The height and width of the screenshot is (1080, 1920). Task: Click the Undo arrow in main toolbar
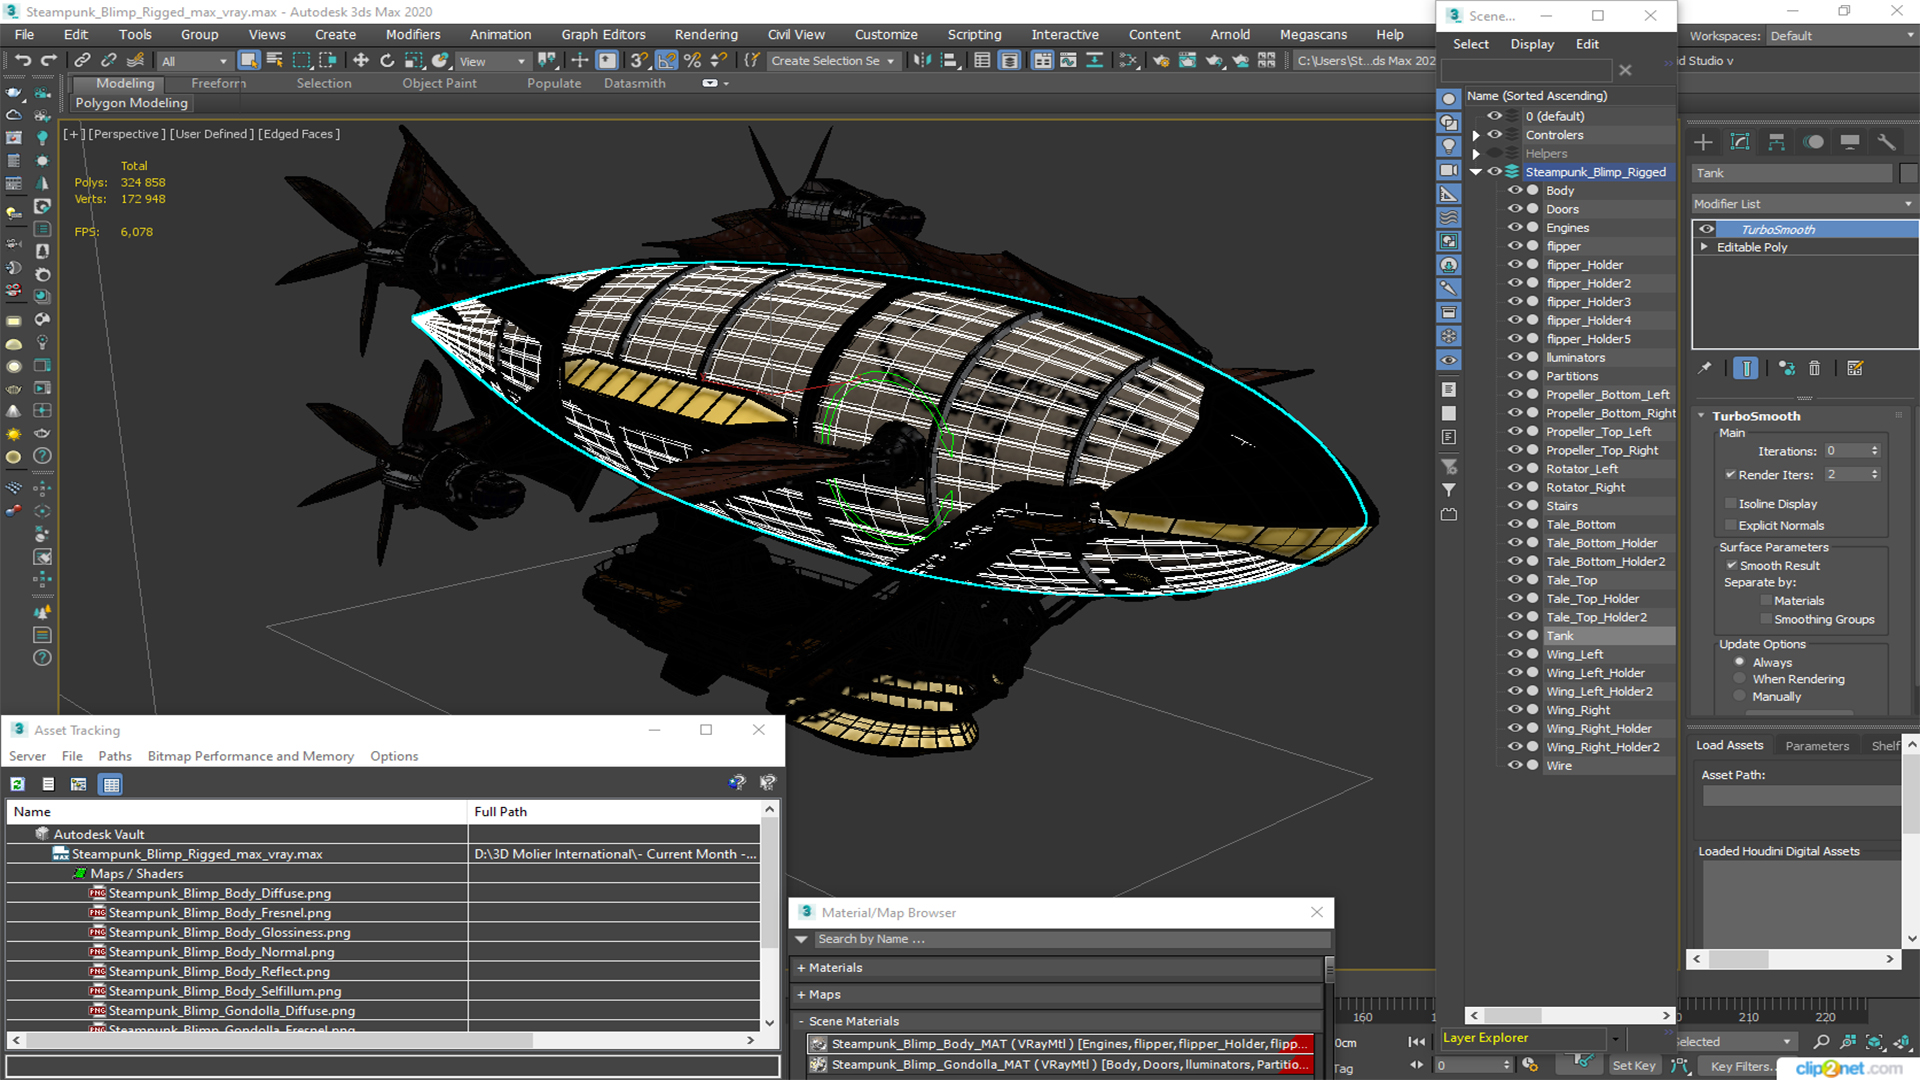click(x=22, y=61)
